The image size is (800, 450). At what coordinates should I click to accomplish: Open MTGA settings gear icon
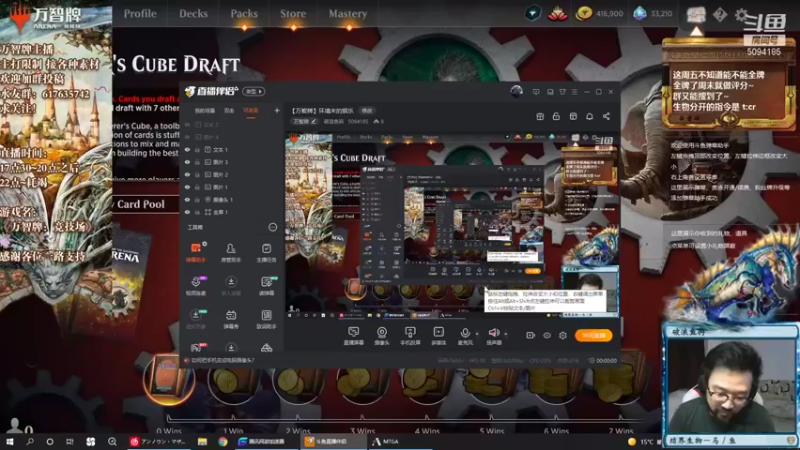(741, 14)
